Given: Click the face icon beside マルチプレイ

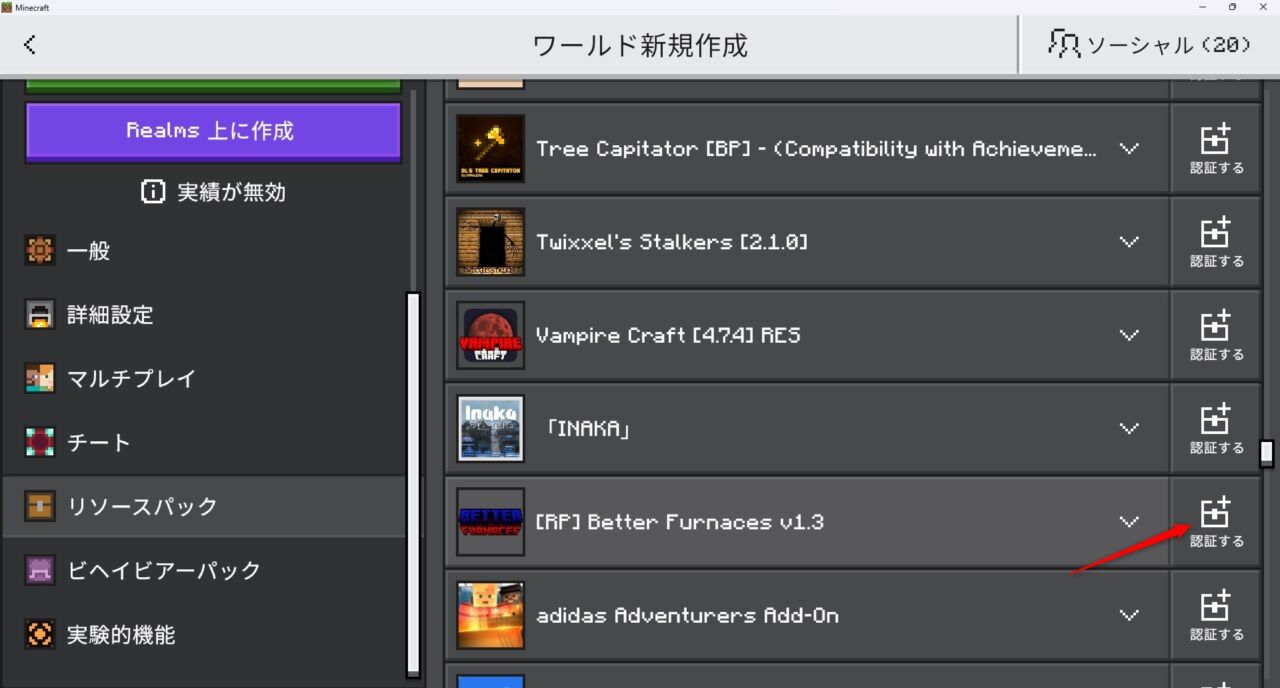Looking at the screenshot, I should (x=40, y=379).
